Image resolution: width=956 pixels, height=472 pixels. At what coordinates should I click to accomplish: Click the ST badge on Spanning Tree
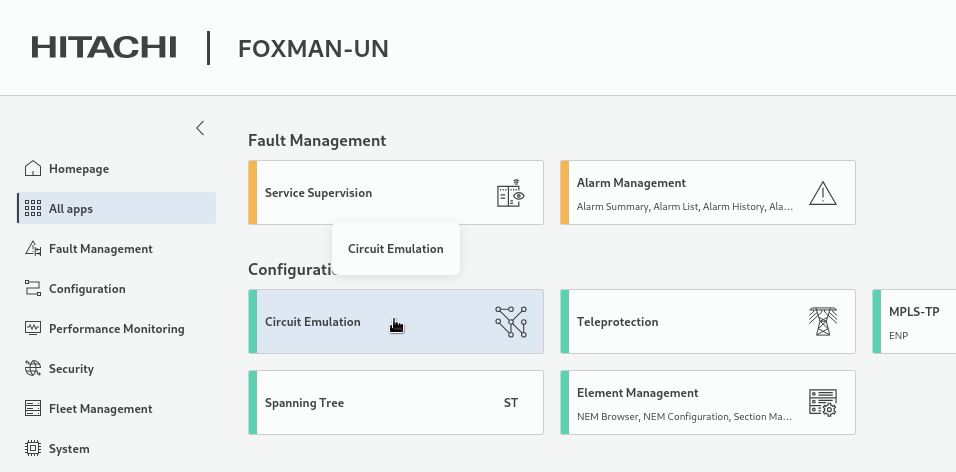coord(510,403)
